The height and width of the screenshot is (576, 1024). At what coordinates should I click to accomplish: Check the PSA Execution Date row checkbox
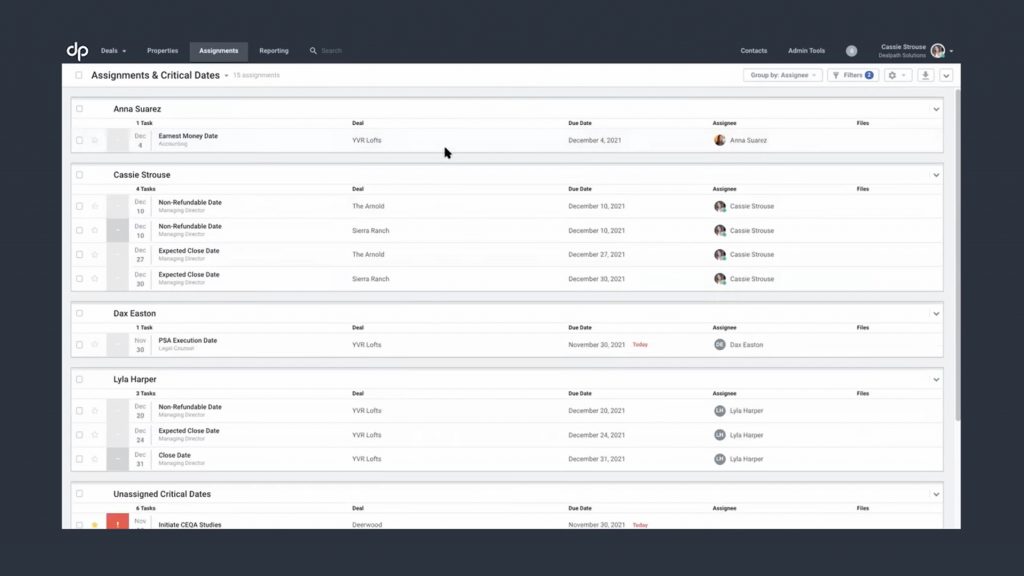click(80, 345)
